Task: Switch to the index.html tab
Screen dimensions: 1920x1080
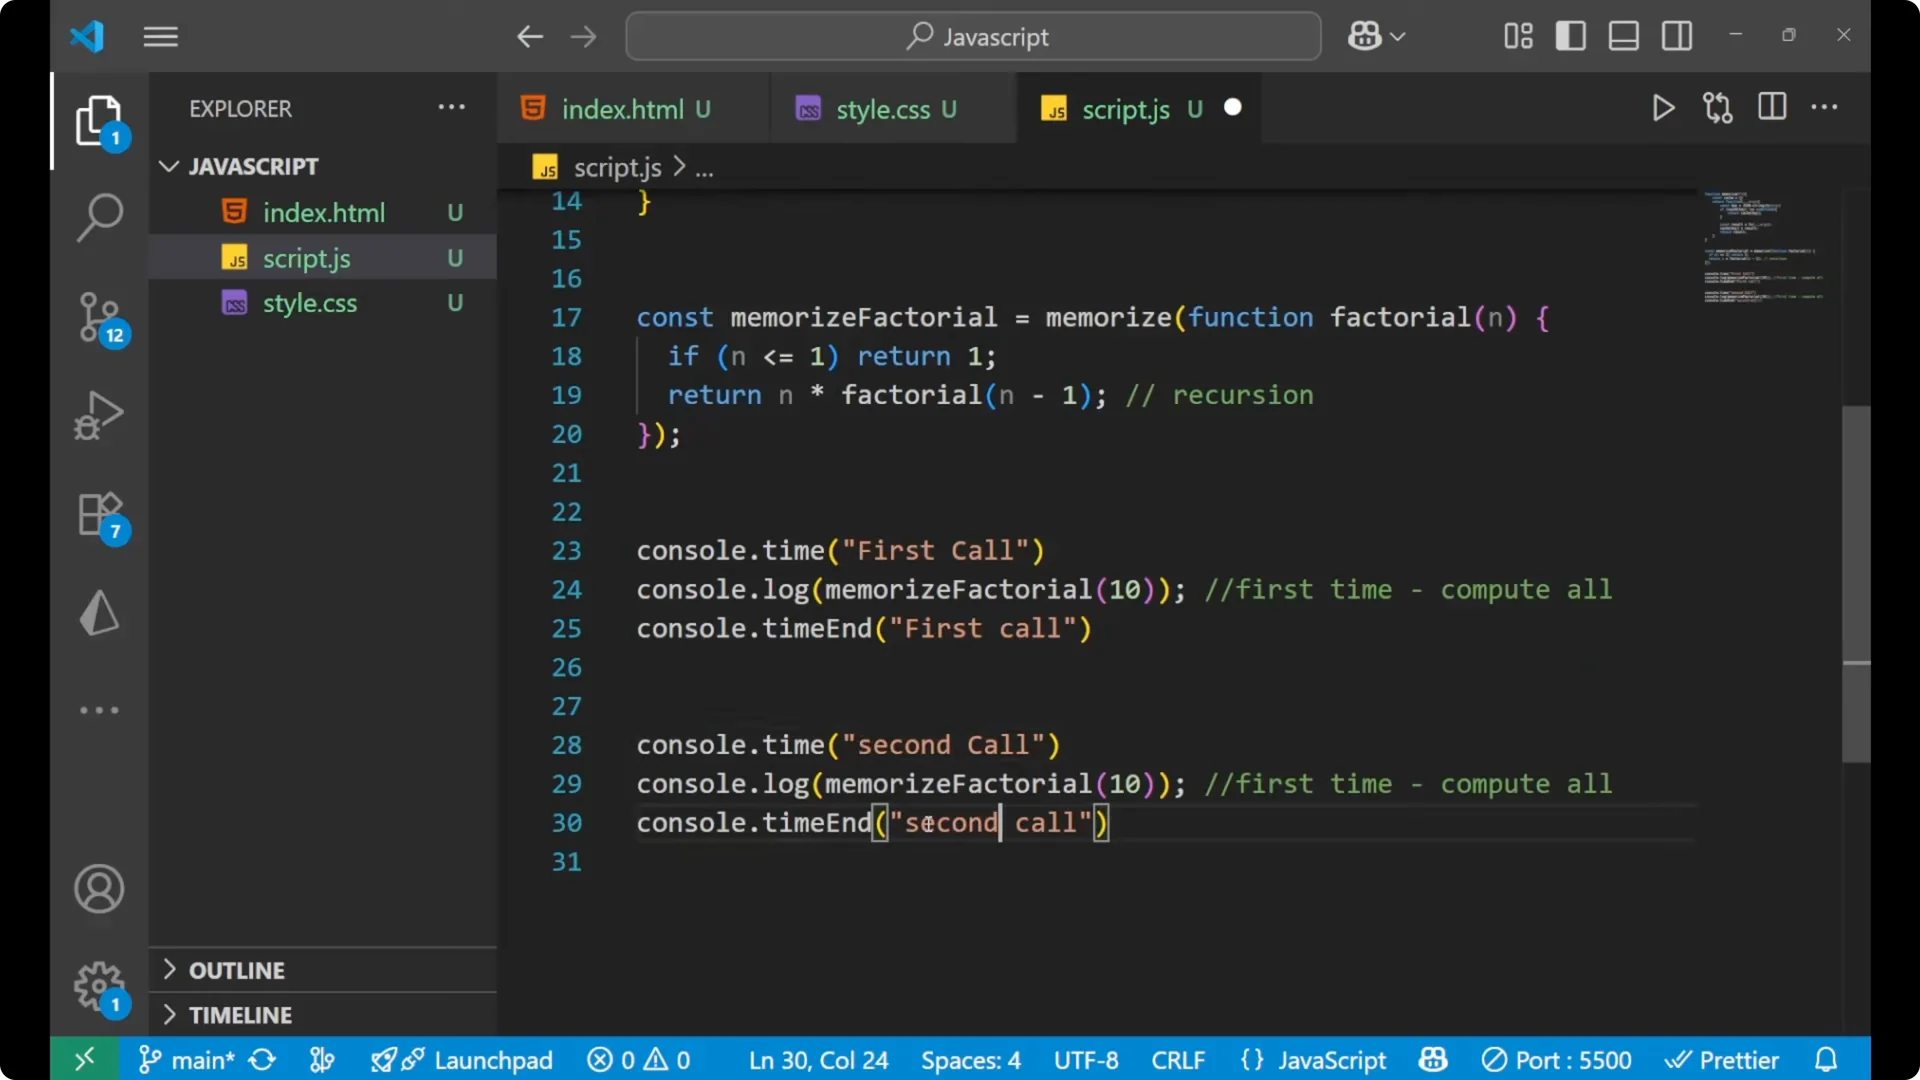Action: coord(624,109)
